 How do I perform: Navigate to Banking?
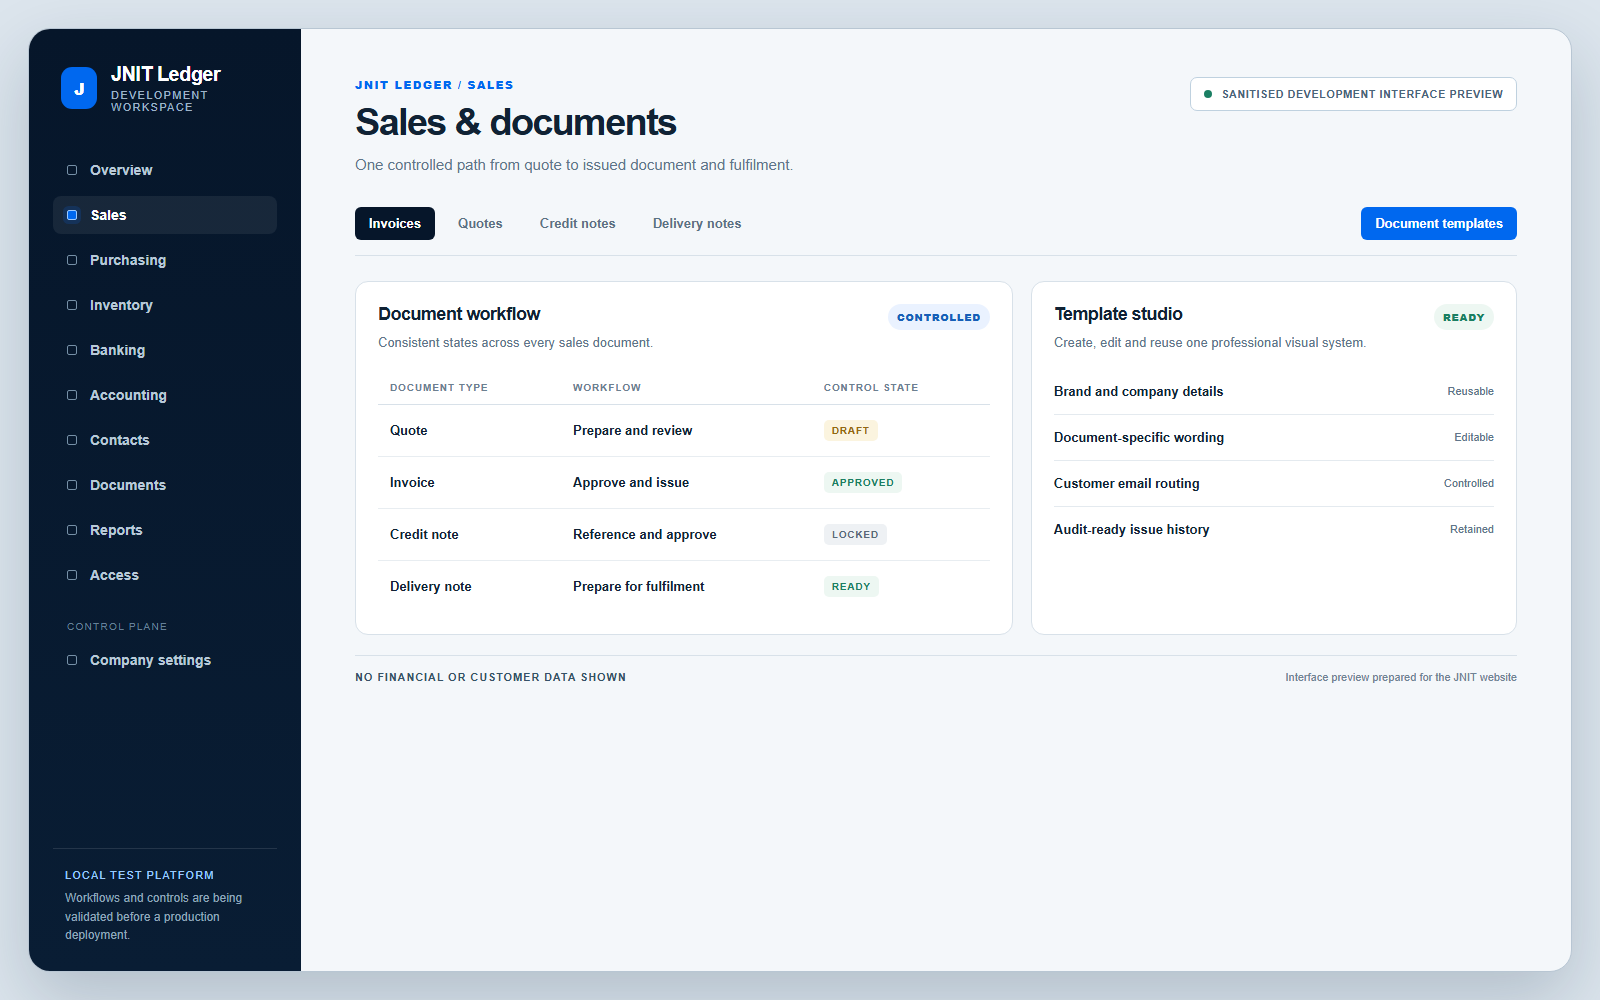coord(165,350)
